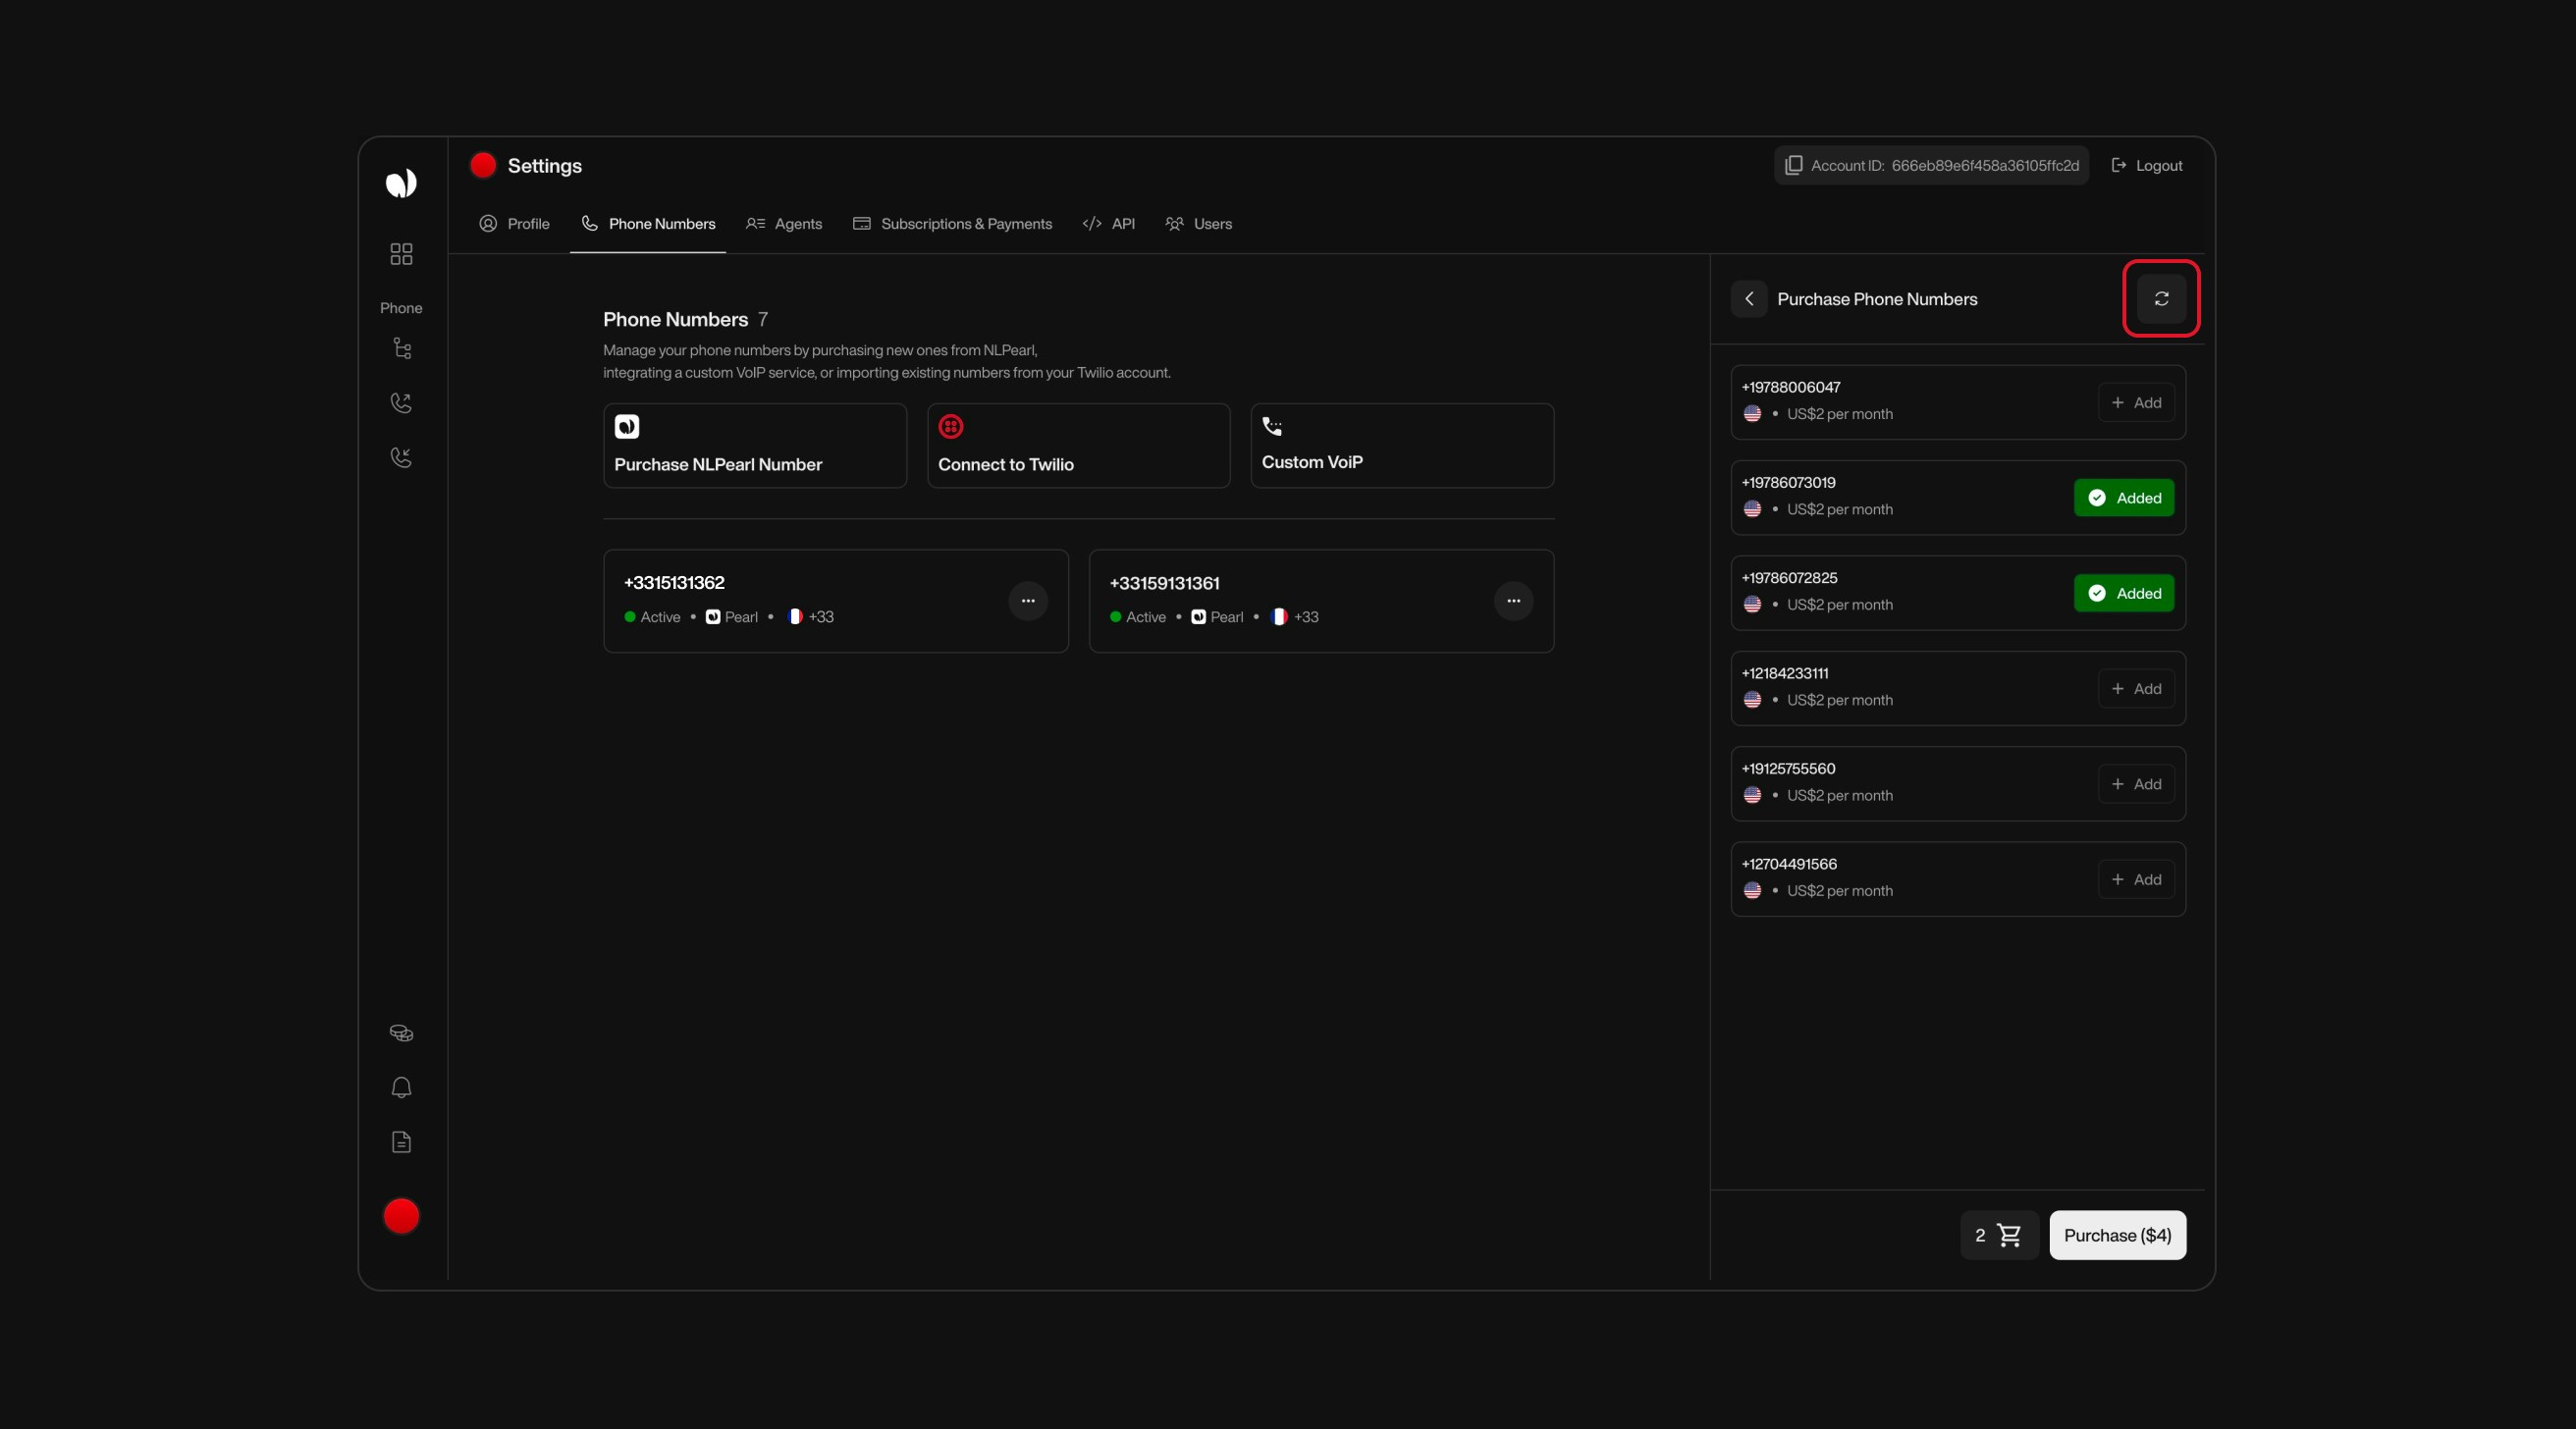Viewport: 2576px width, 1429px height.
Task: Copy the Account ID
Action: (x=1793, y=165)
